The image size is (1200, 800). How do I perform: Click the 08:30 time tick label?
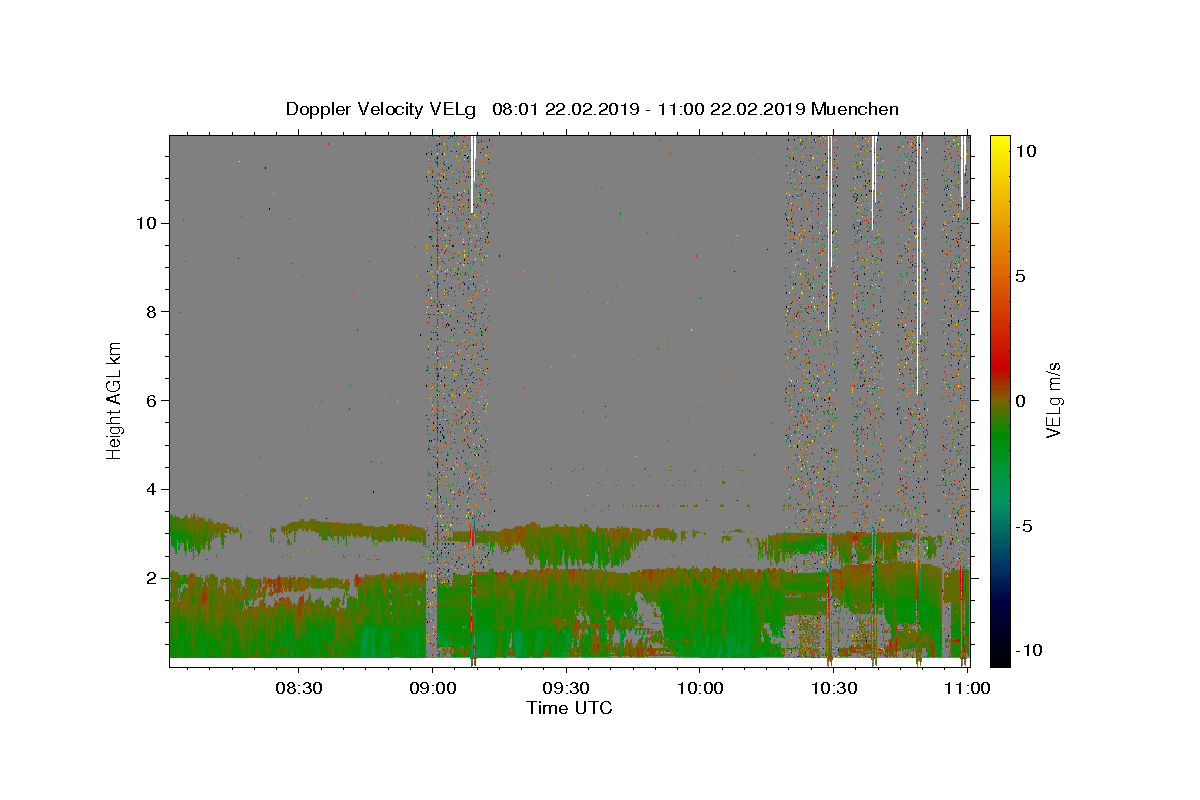click(x=299, y=688)
